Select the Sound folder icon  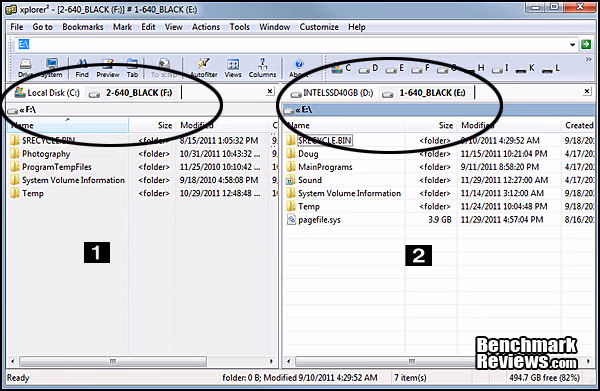click(291, 180)
